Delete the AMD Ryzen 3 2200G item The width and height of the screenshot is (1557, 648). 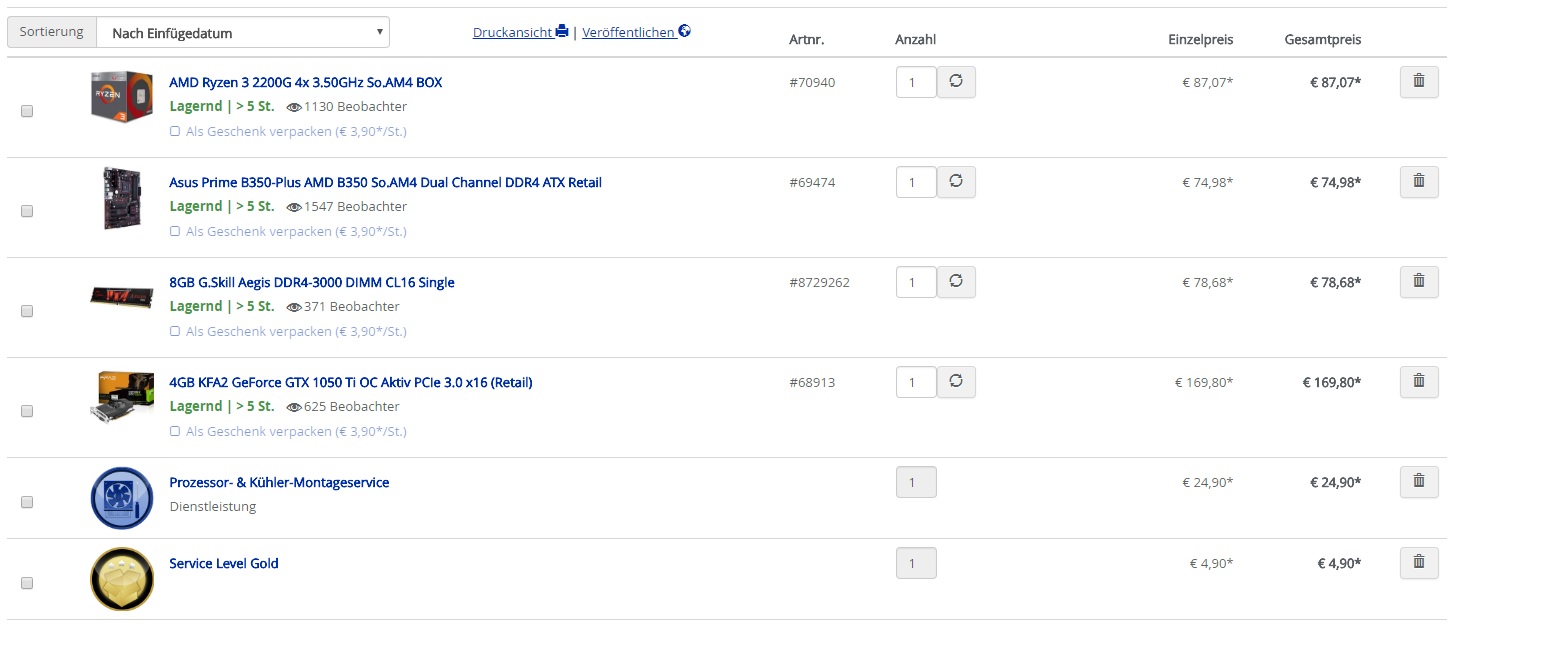[x=1418, y=82]
